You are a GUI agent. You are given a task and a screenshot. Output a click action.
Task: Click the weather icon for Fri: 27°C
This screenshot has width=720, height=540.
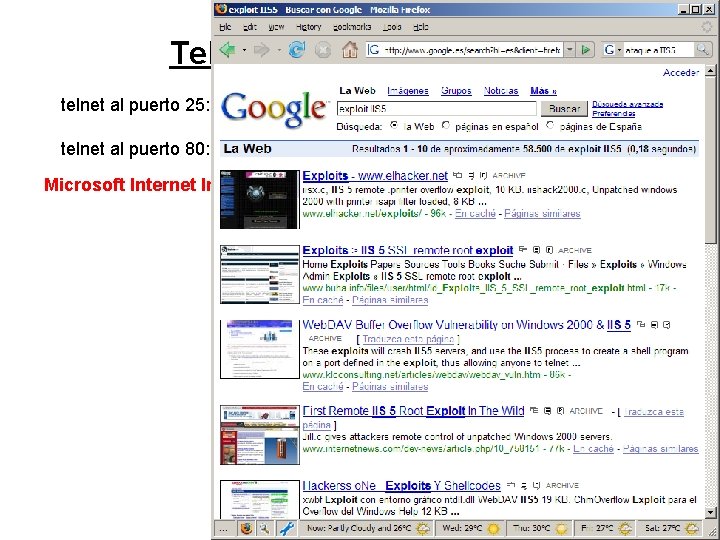click(625, 529)
